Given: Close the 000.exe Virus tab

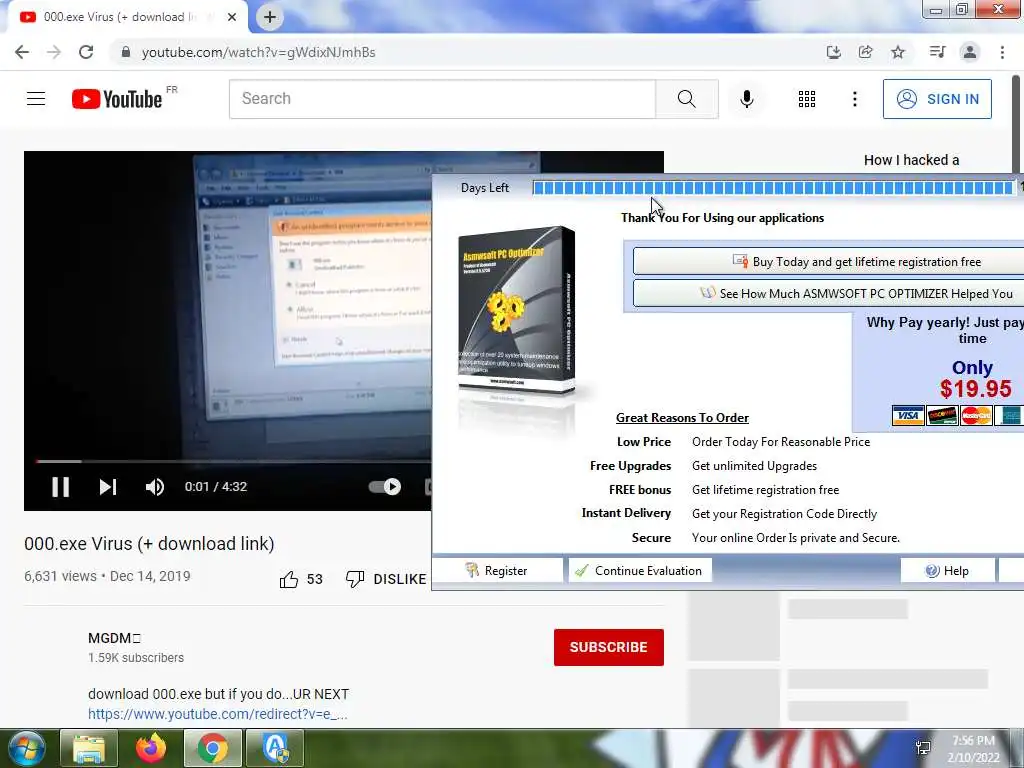Looking at the screenshot, I should [232, 18].
